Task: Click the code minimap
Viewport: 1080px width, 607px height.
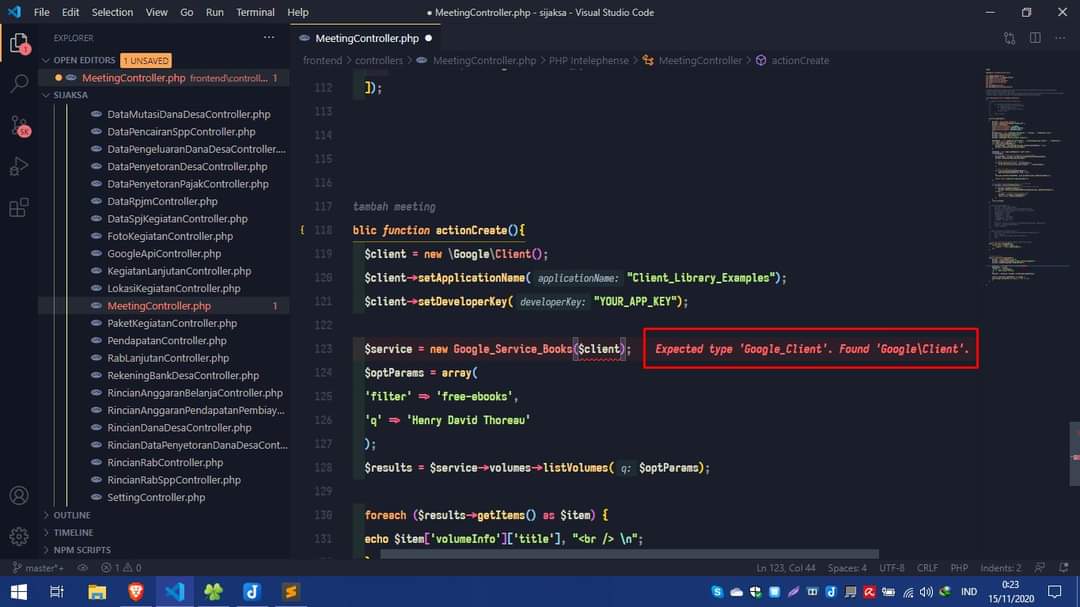Action: pos(1026,176)
